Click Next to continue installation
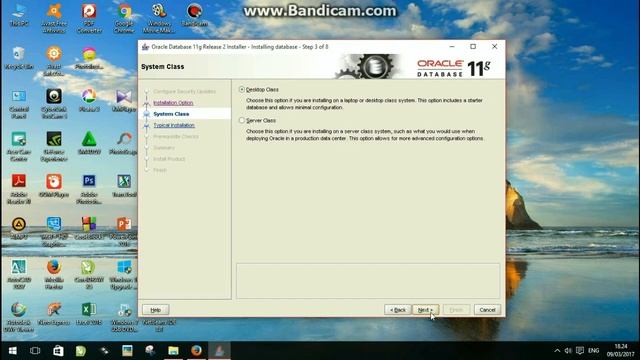The width and height of the screenshot is (640, 360). coord(425,310)
